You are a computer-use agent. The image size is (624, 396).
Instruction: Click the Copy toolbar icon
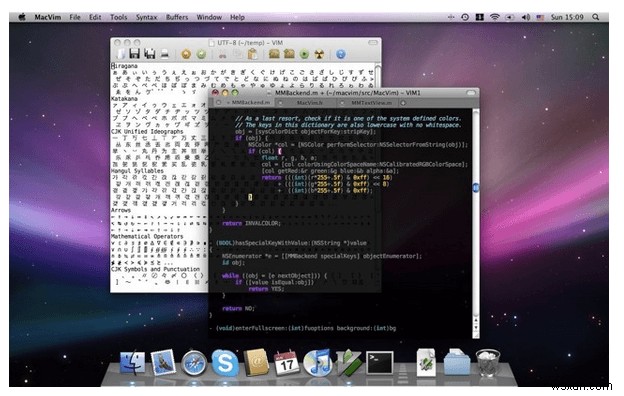[238, 54]
